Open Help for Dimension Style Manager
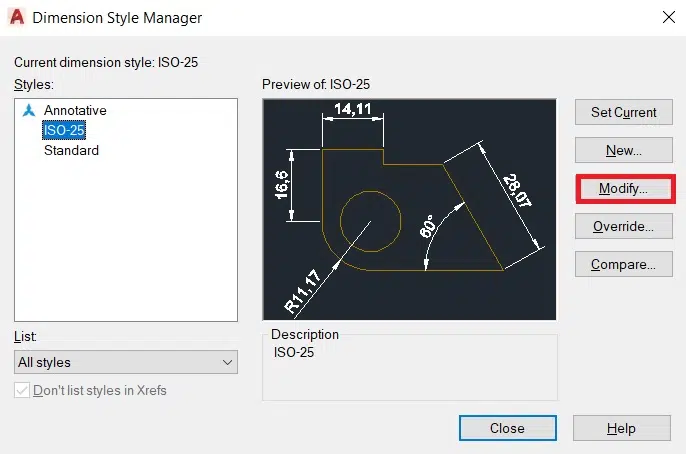 click(x=620, y=428)
